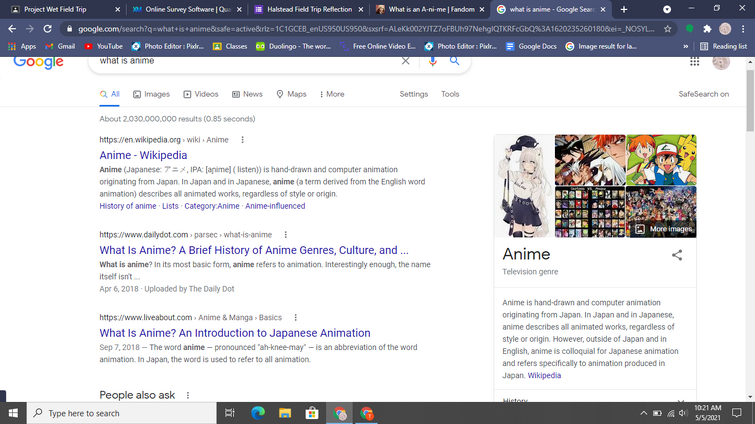Open the notification center icon
Viewport: 755px width, 424px height.
click(x=736, y=413)
